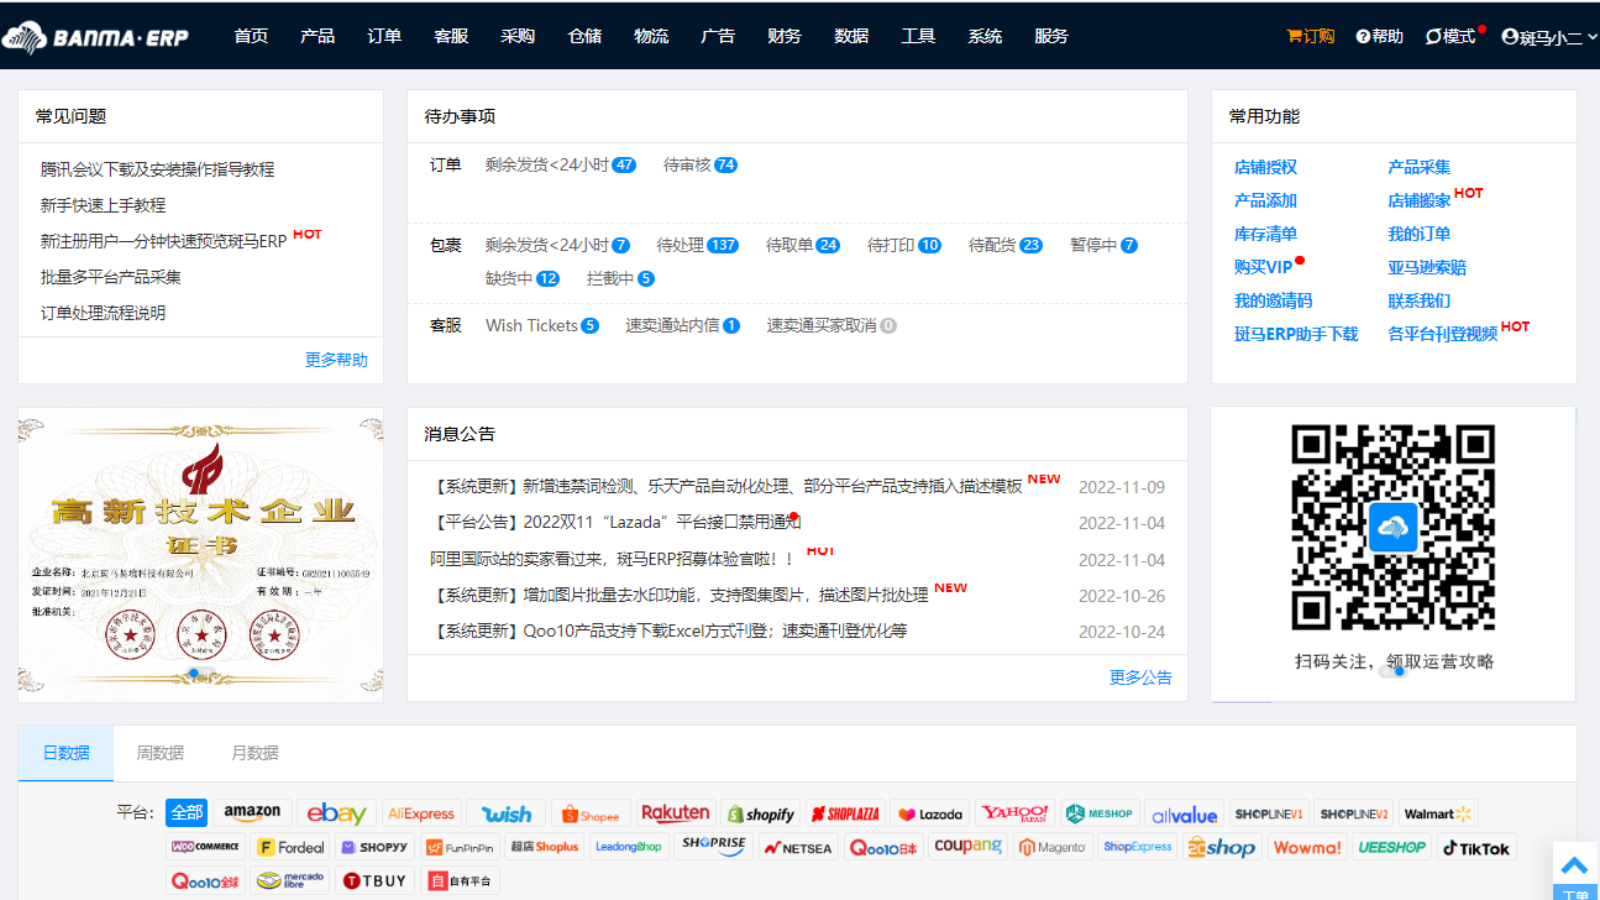Select WooCommerce platform logo
The width and height of the screenshot is (1600, 900).
[205, 847]
